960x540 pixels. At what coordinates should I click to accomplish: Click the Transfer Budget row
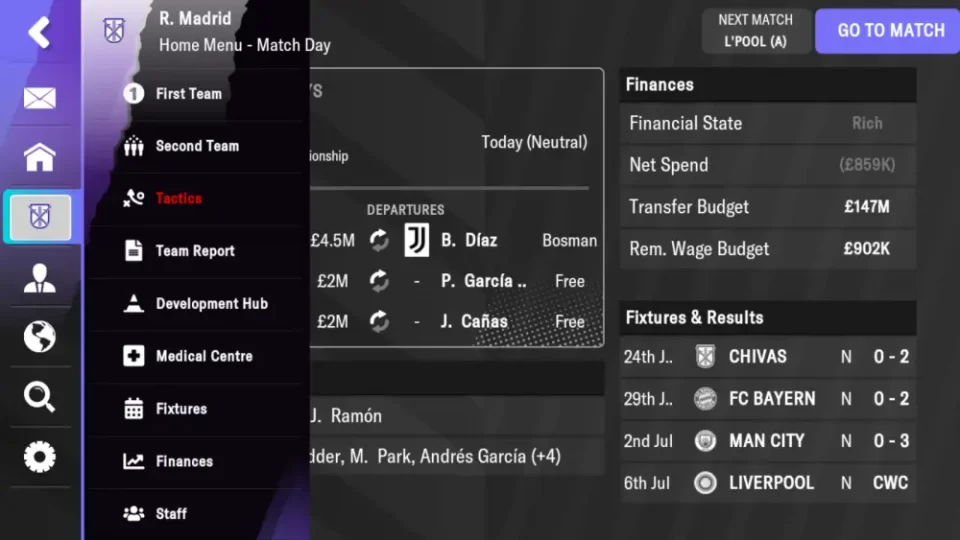(767, 207)
